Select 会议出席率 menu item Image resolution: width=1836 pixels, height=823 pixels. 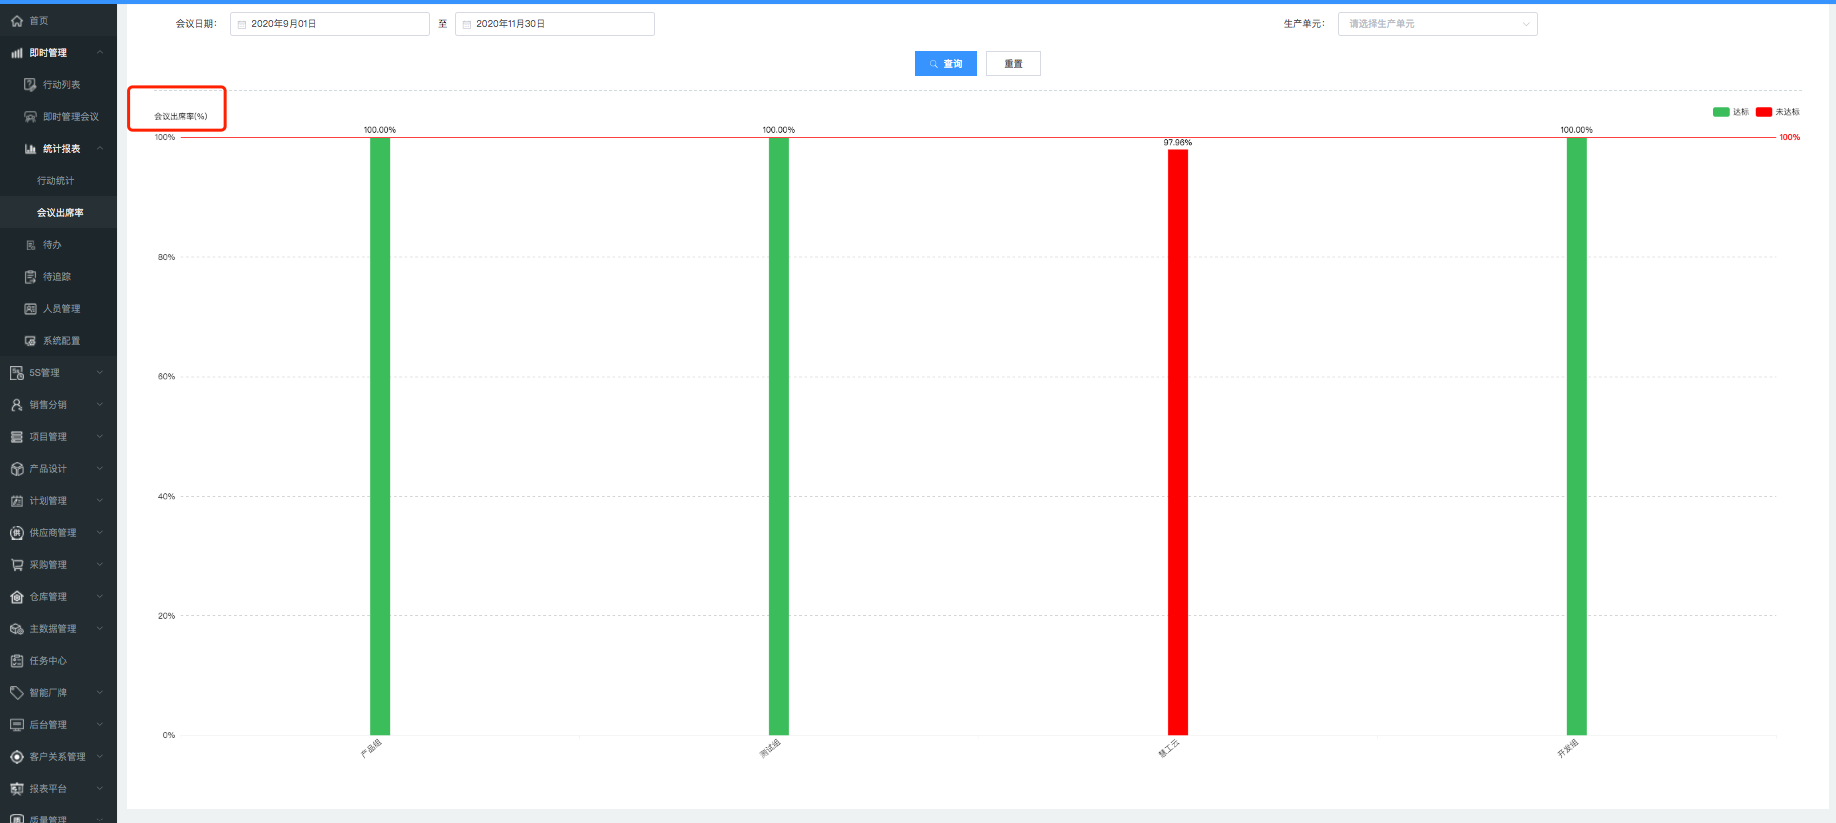tap(60, 213)
